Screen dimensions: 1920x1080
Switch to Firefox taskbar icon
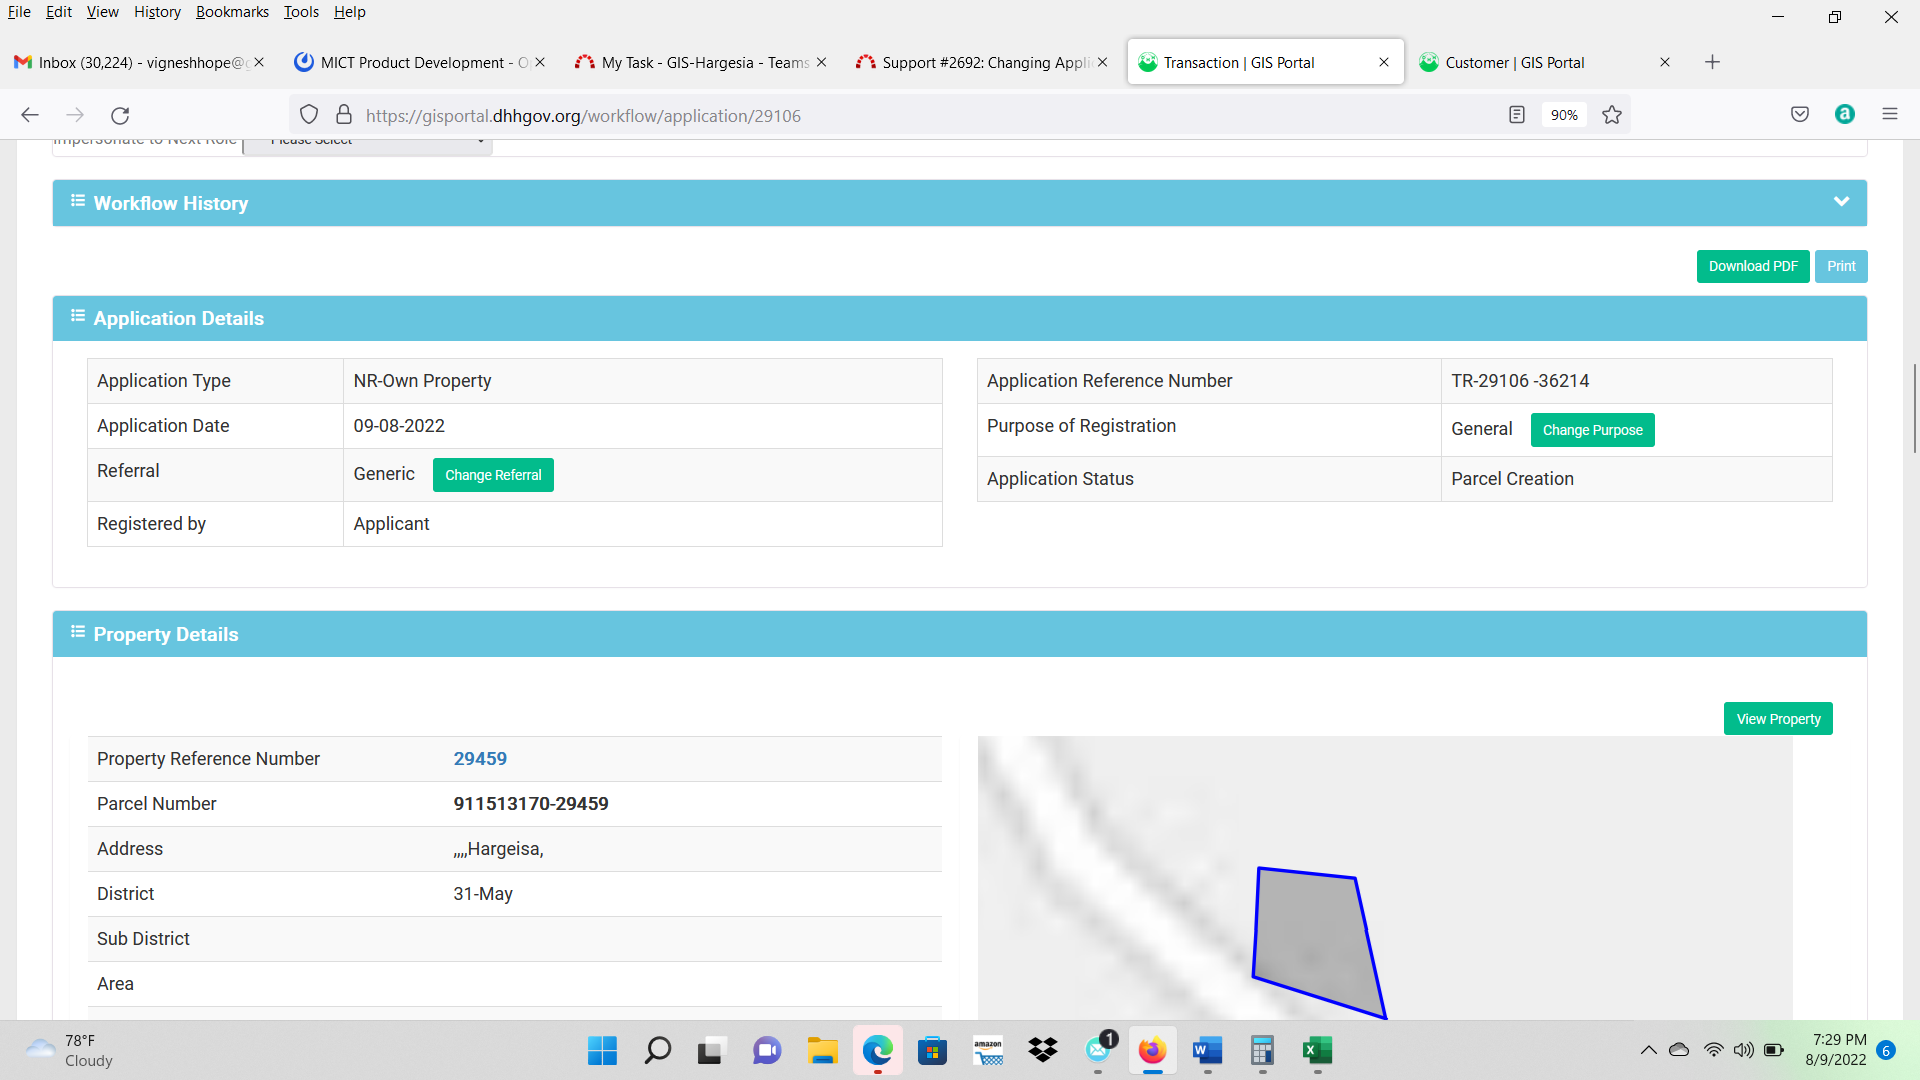coord(1152,1050)
